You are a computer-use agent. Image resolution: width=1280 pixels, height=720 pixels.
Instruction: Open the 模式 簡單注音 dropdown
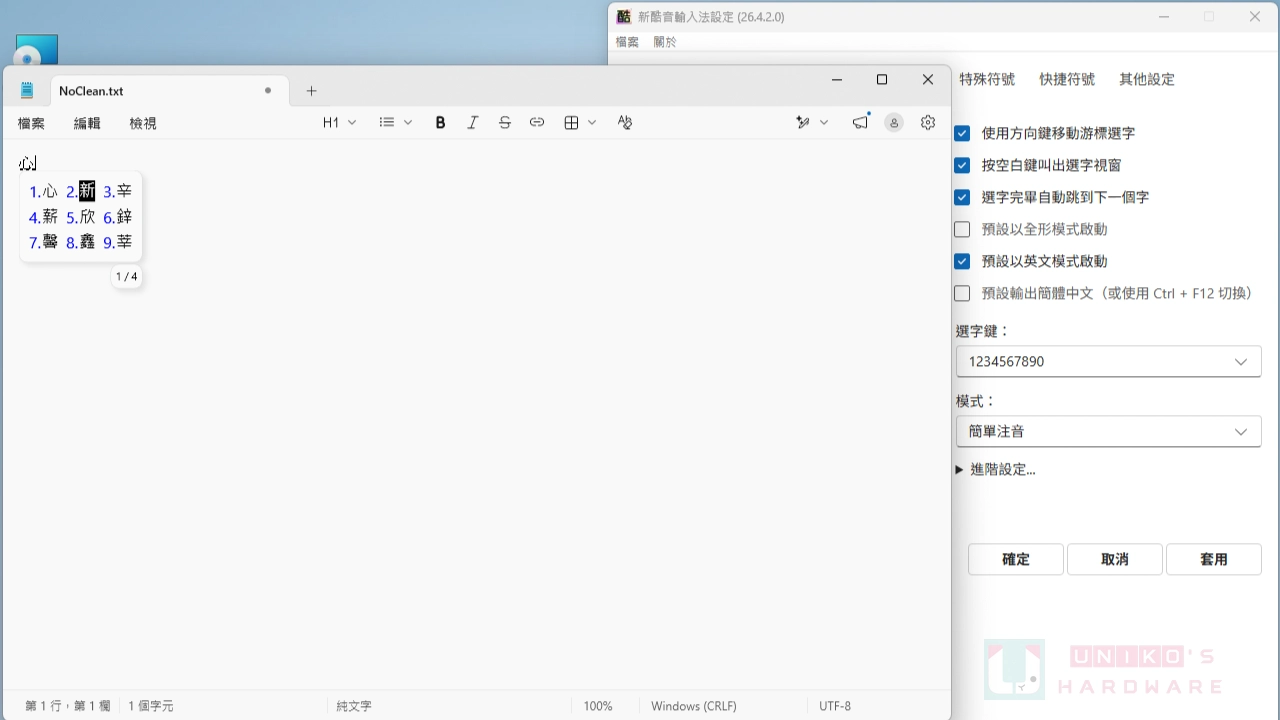[1108, 431]
